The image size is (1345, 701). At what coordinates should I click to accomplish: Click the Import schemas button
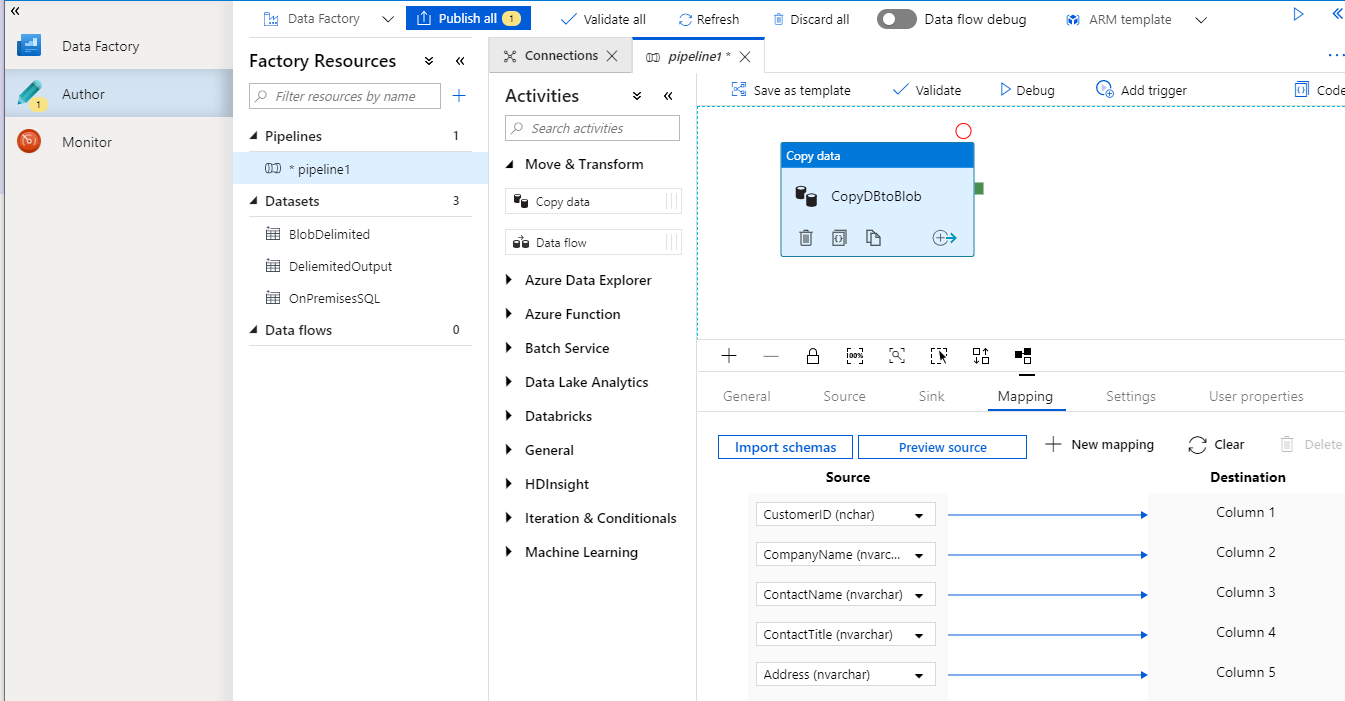(x=785, y=446)
